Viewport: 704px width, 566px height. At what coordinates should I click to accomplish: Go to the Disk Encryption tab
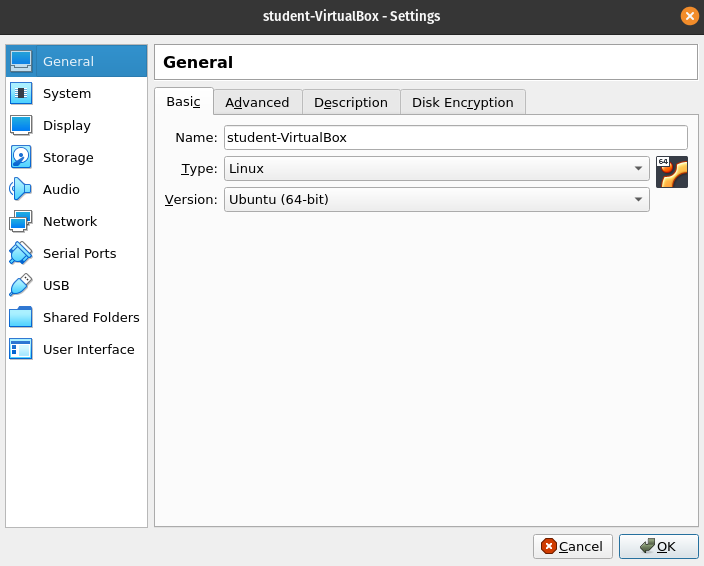coord(462,102)
